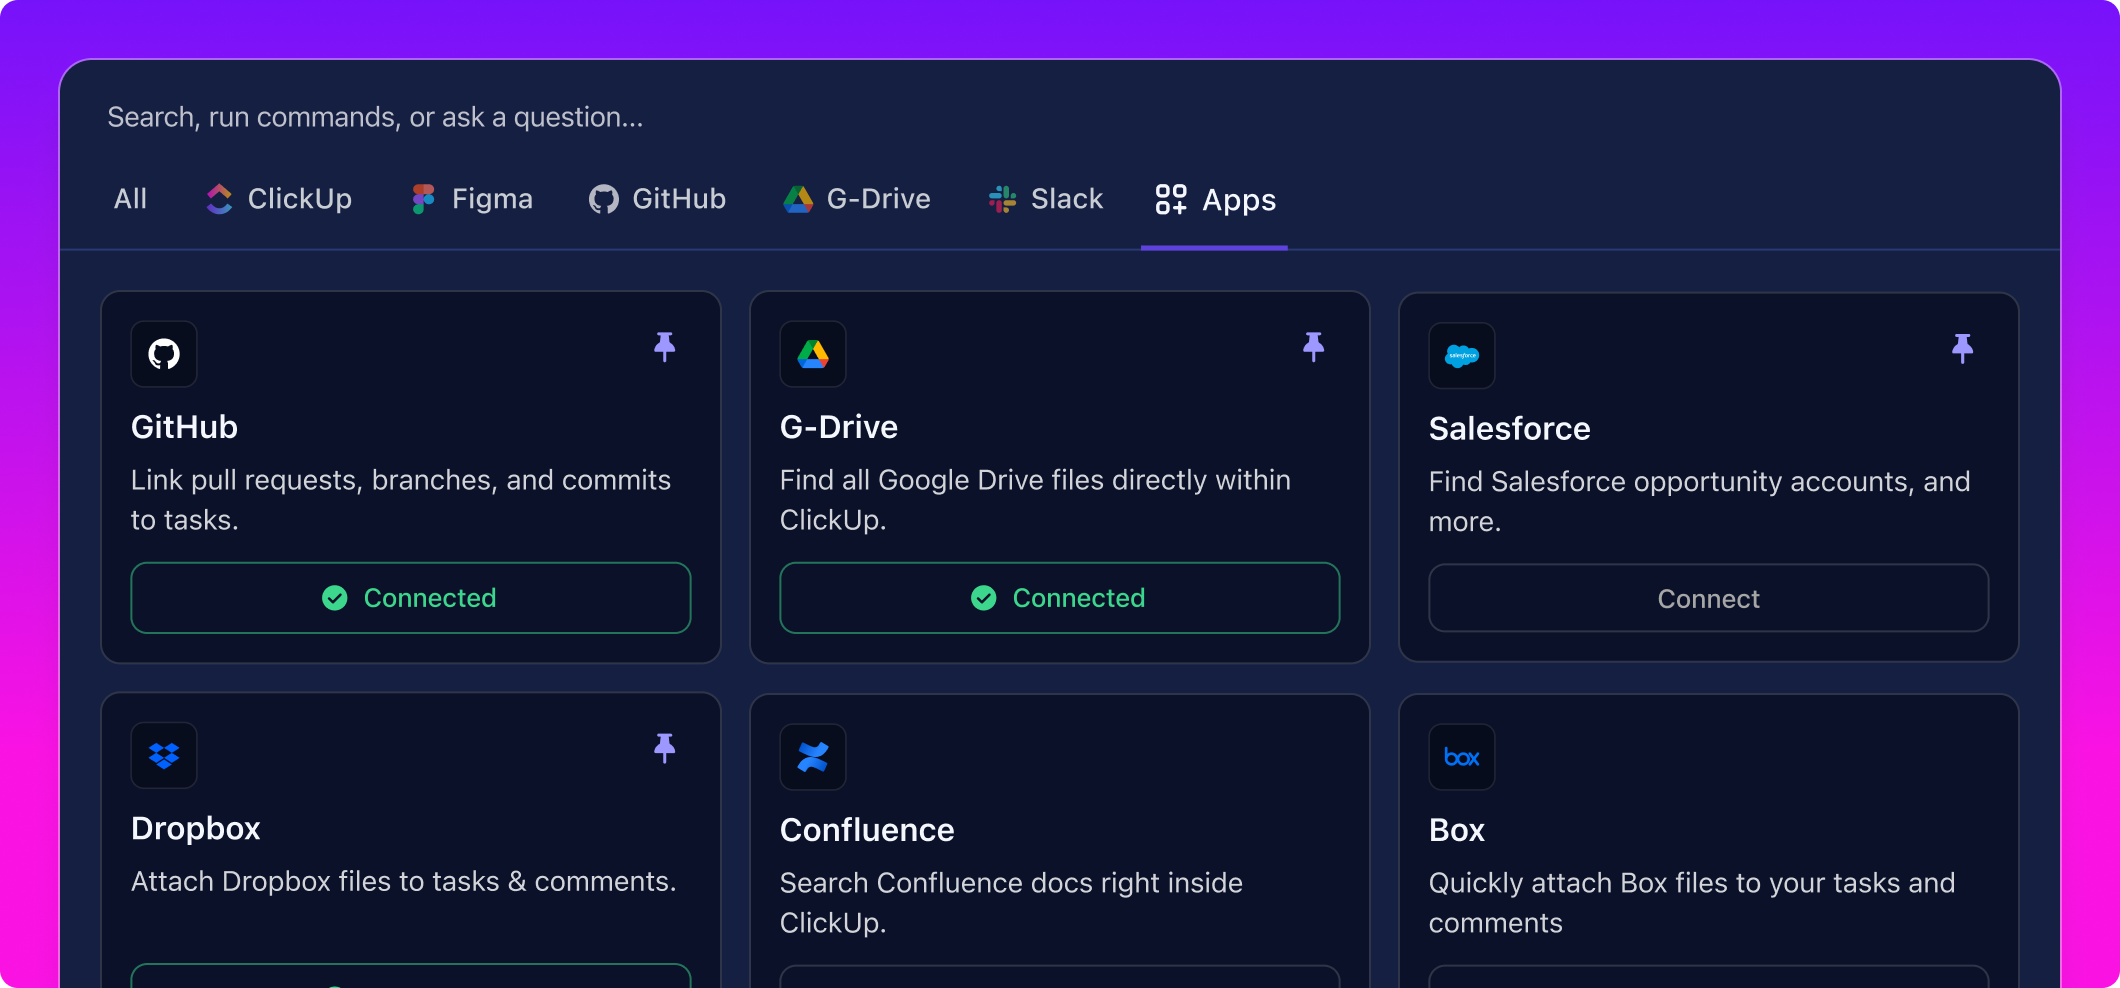Image resolution: width=2120 pixels, height=988 pixels.
Task: Open the Apps tab
Action: coord(1215,200)
